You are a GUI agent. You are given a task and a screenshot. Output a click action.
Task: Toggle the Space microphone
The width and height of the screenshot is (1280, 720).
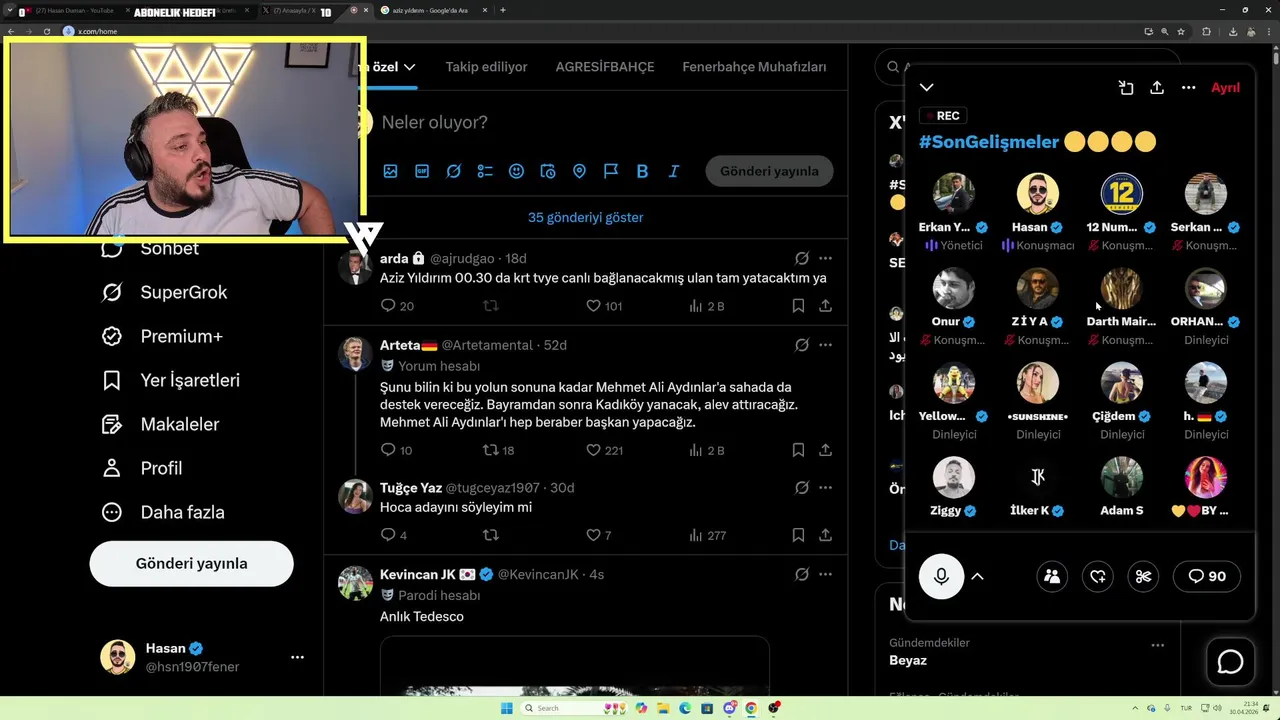tap(941, 576)
